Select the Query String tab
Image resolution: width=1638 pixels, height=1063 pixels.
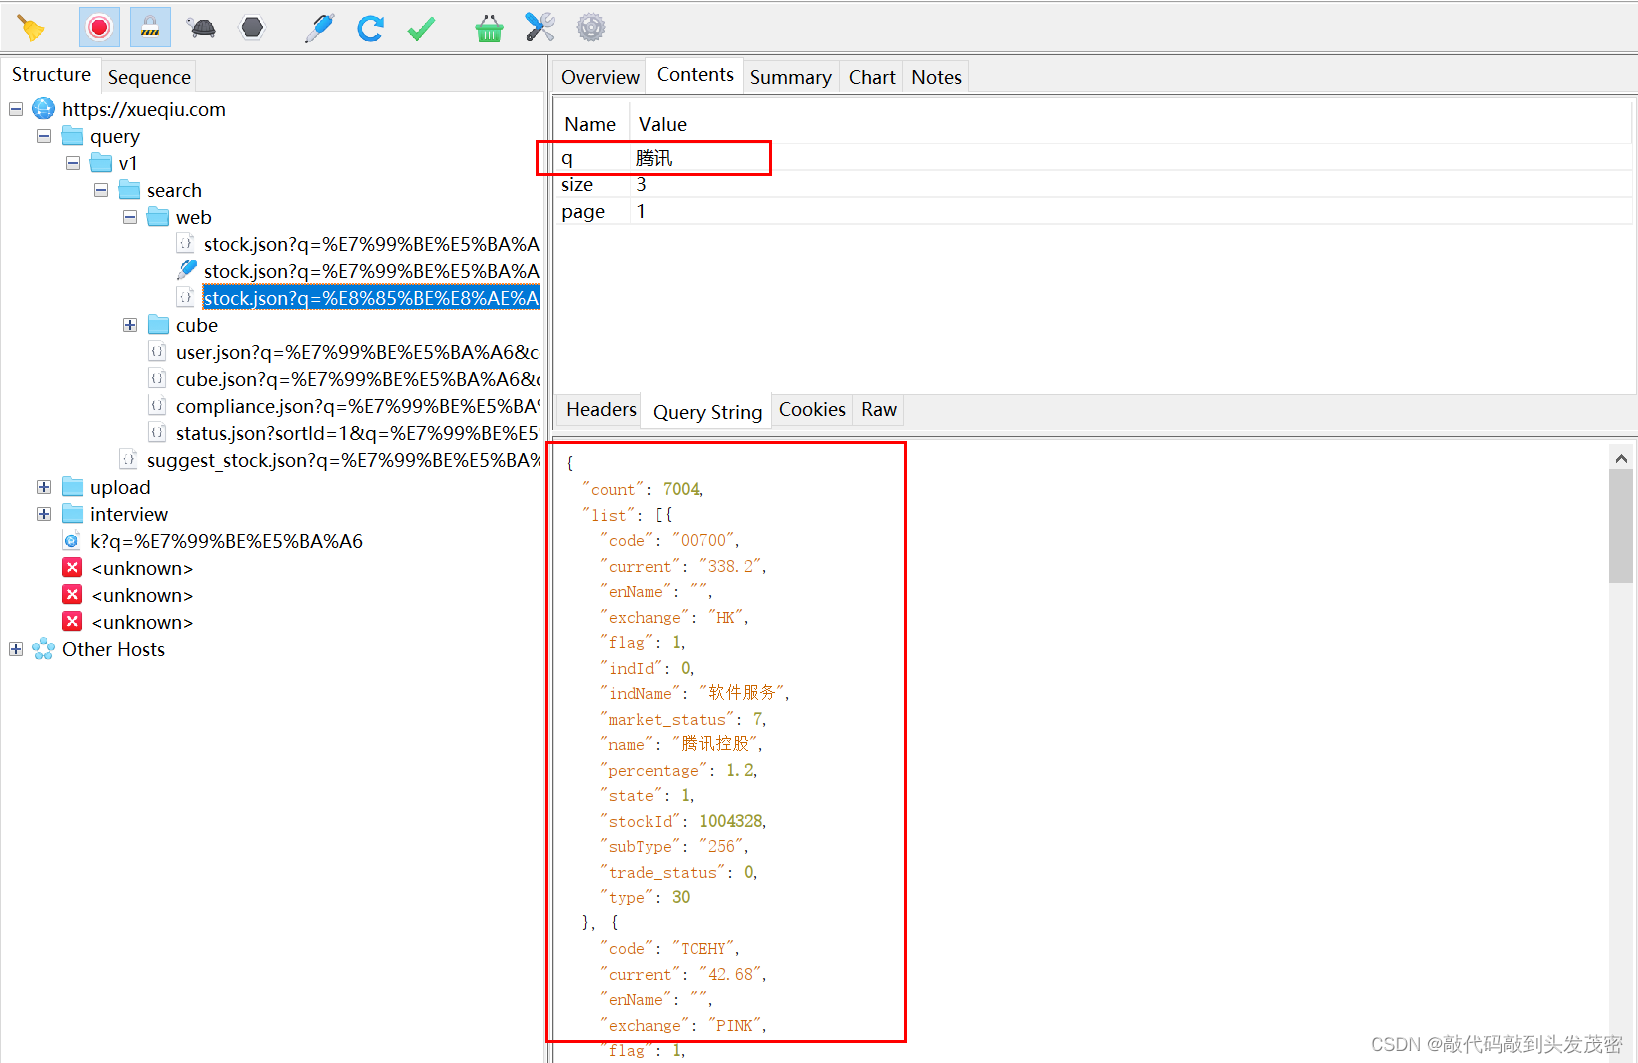point(707,412)
